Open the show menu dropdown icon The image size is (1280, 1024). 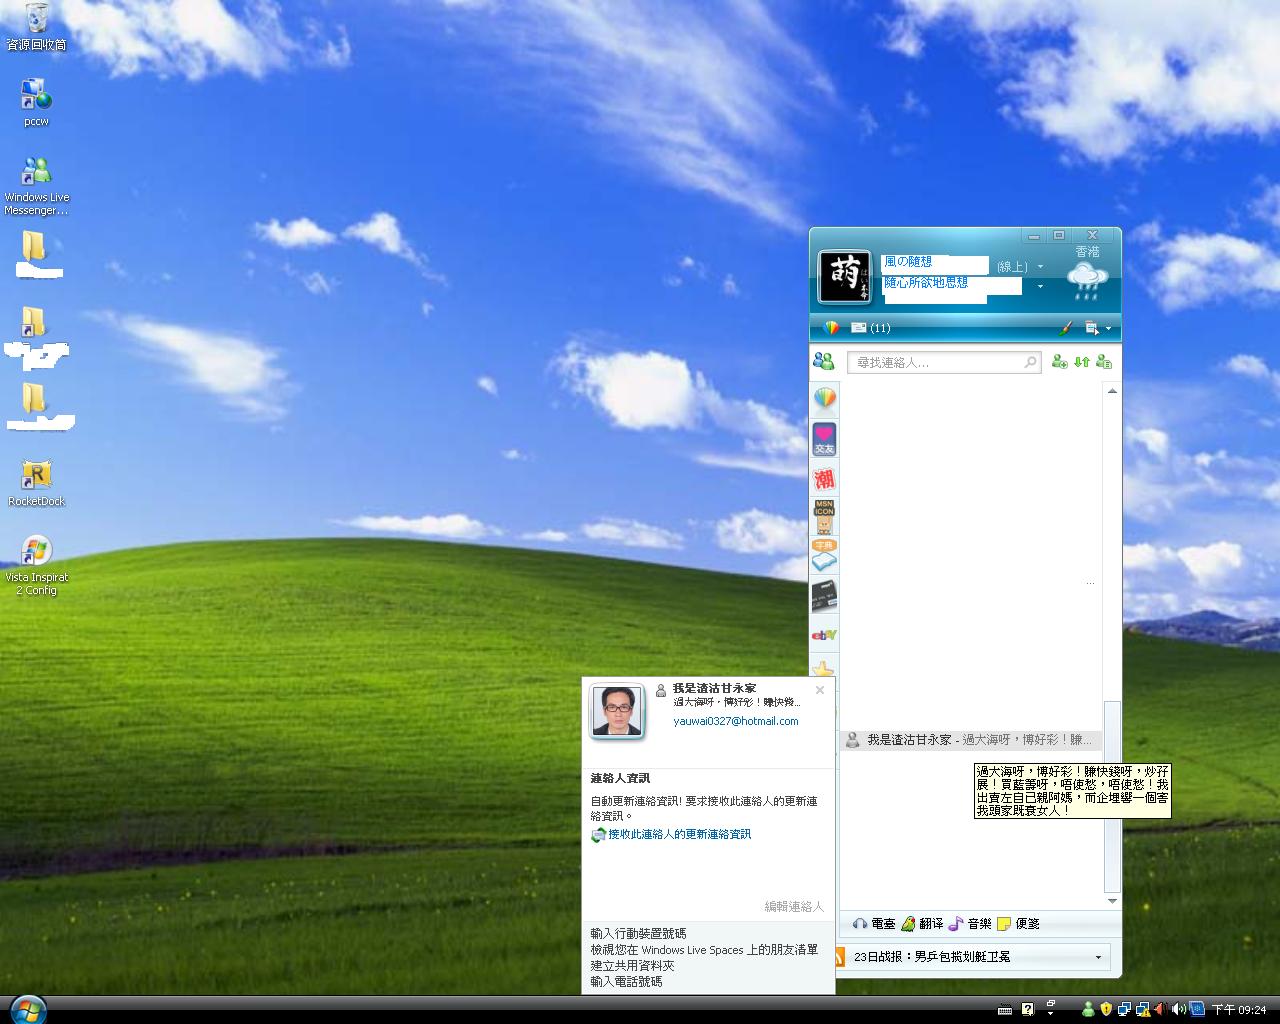1097,328
